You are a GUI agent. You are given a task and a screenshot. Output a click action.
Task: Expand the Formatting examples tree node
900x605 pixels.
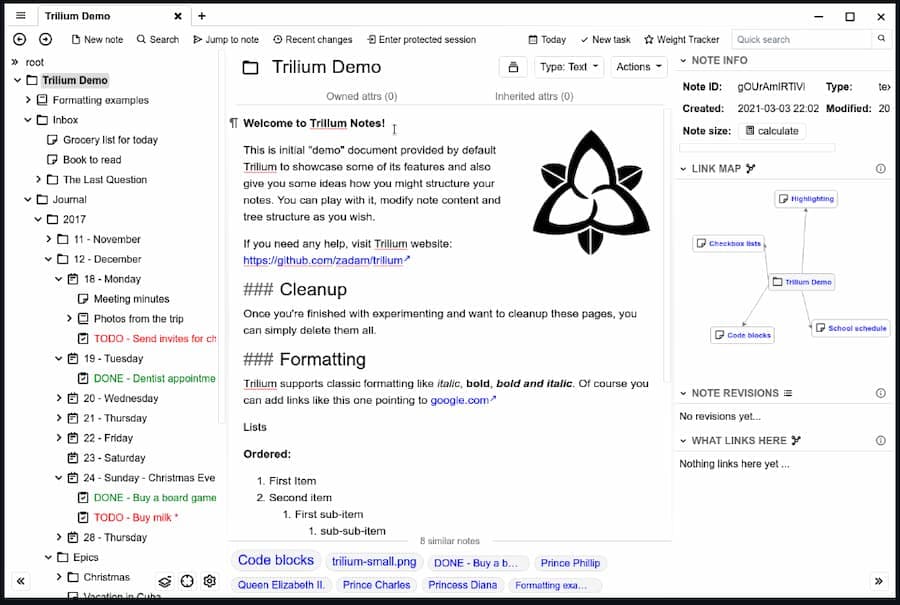[x=28, y=100]
